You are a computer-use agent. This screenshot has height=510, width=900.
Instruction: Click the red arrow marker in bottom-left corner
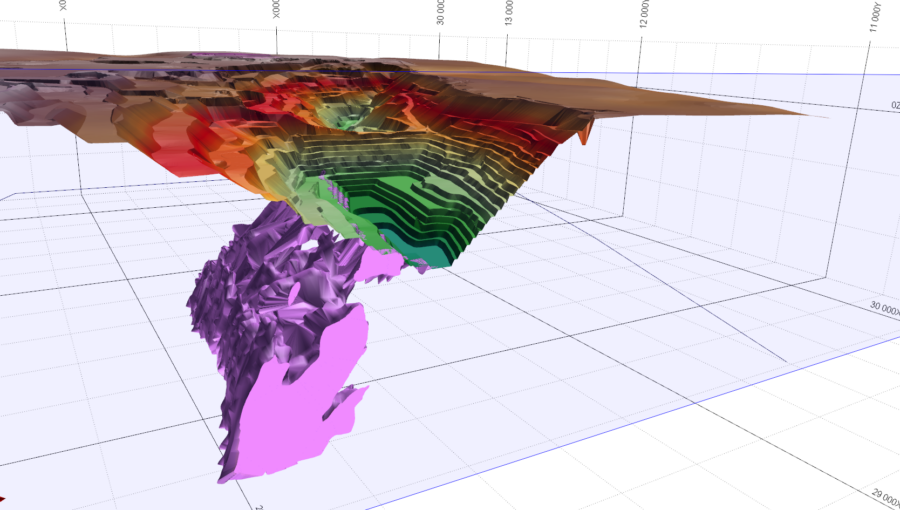[x=2, y=500]
